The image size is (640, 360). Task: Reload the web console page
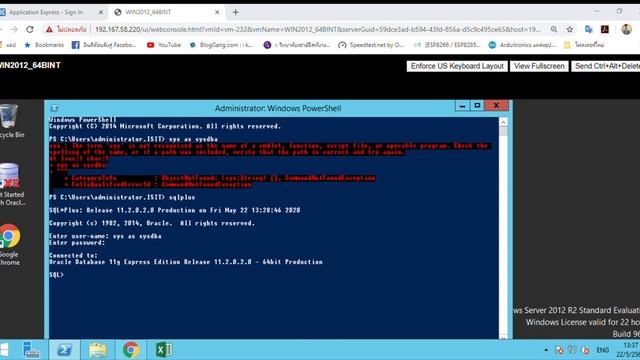point(30,29)
